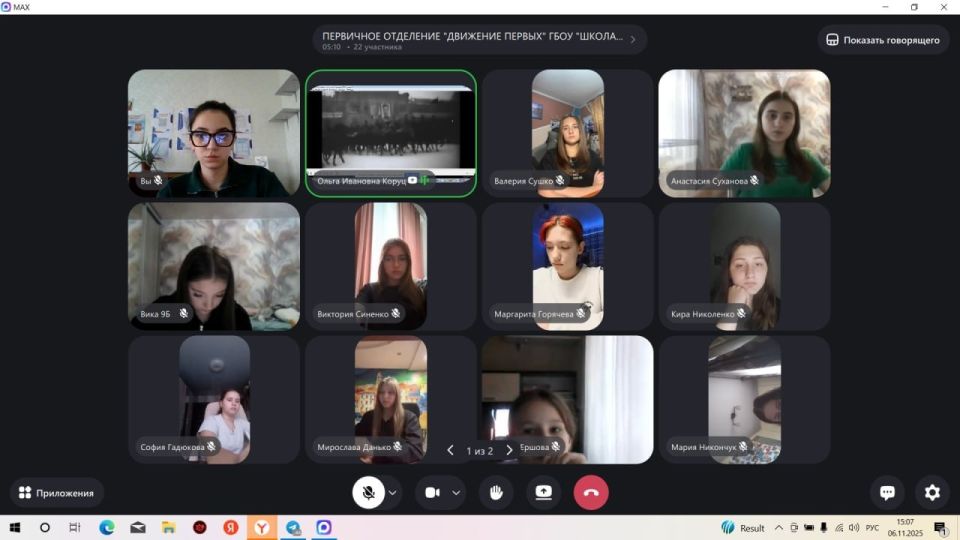This screenshot has width=960, height=540.
Task: Open Telegram from taskbar
Action: pos(293,527)
